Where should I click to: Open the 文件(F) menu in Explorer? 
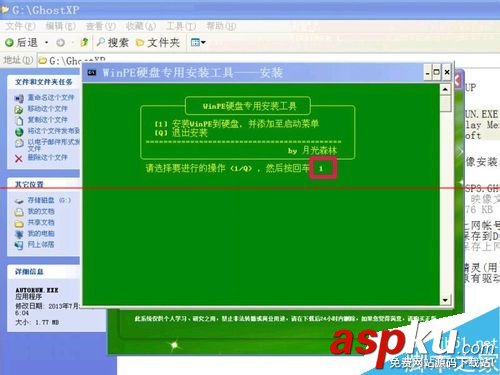click(x=20, y=26)
